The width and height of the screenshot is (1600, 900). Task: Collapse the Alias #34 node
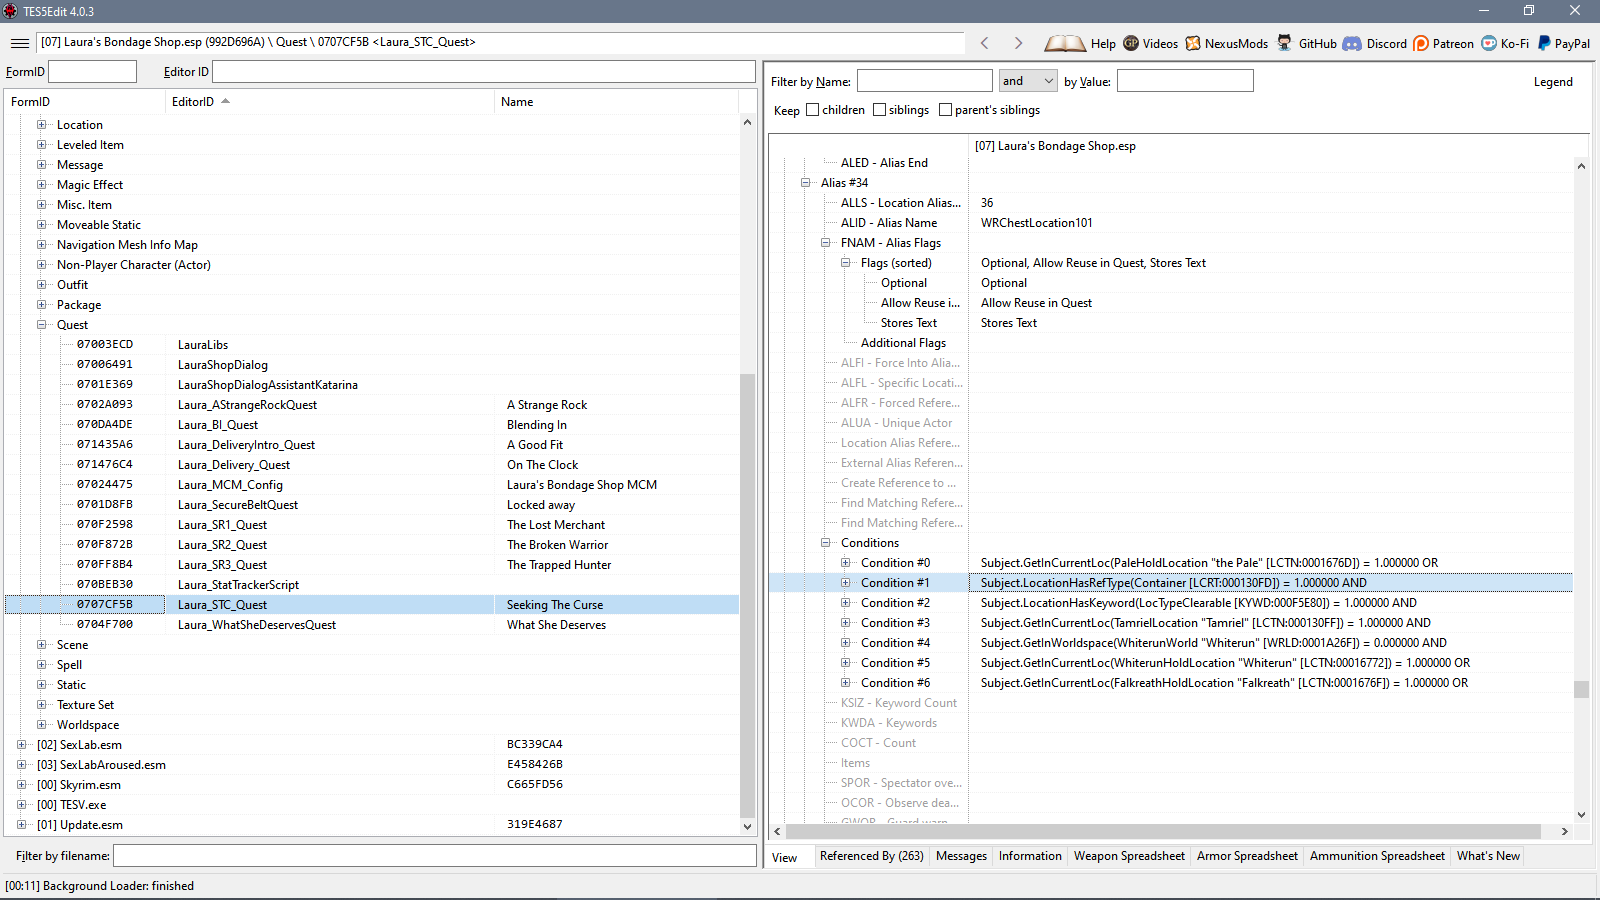click(x=806, y=183)
